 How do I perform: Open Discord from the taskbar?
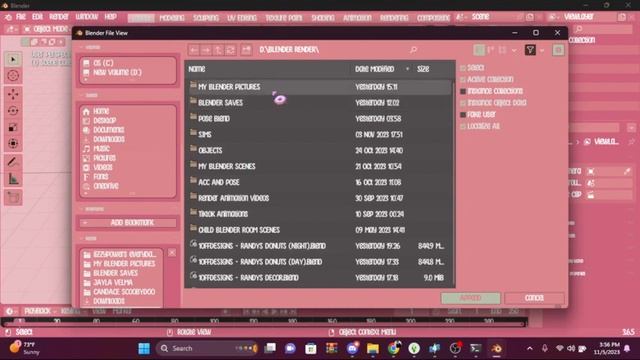click(x=353, y=349)
